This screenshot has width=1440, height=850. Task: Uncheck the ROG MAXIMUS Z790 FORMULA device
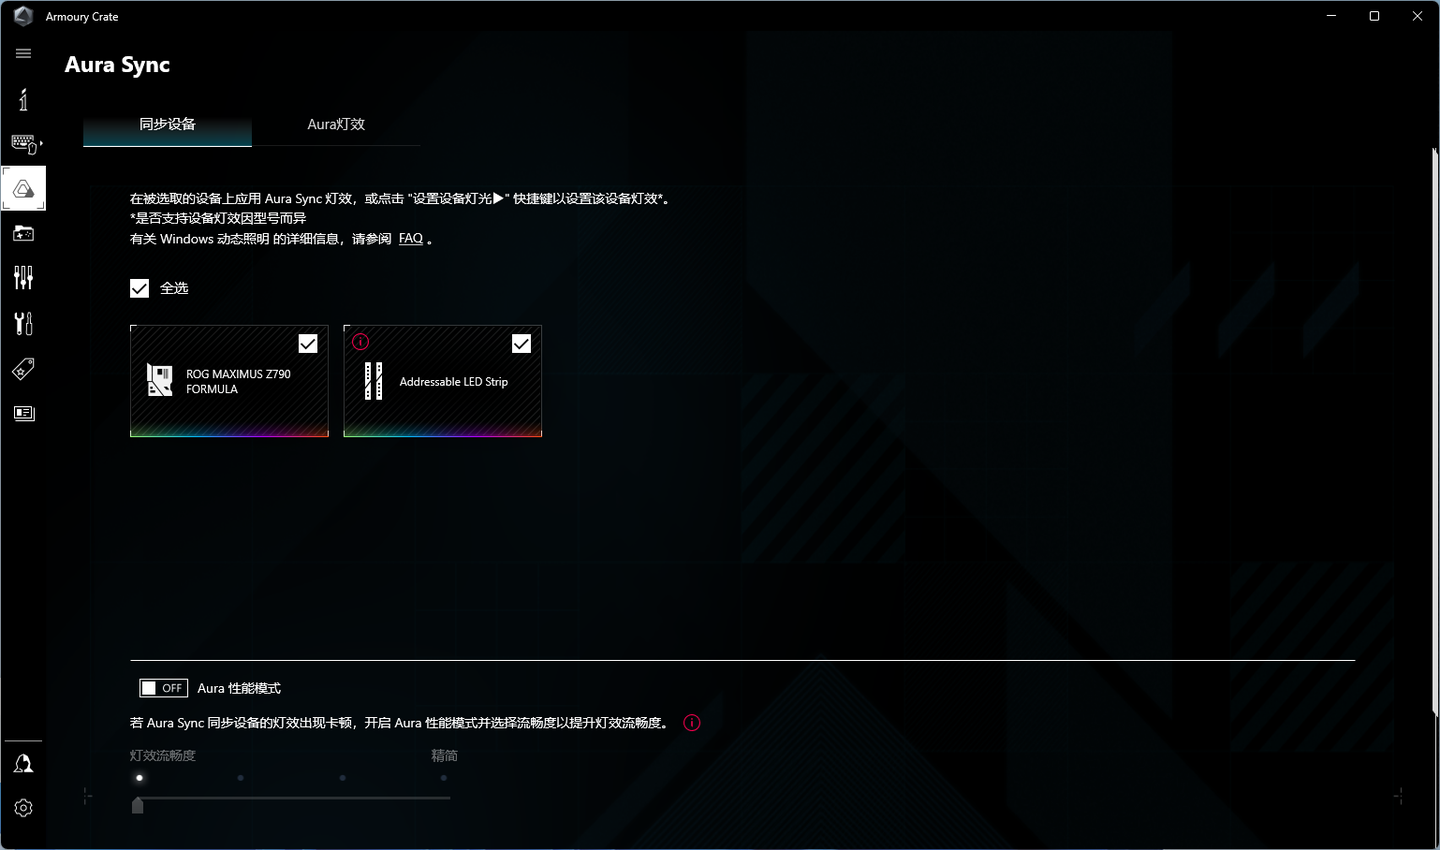point(307,343)
